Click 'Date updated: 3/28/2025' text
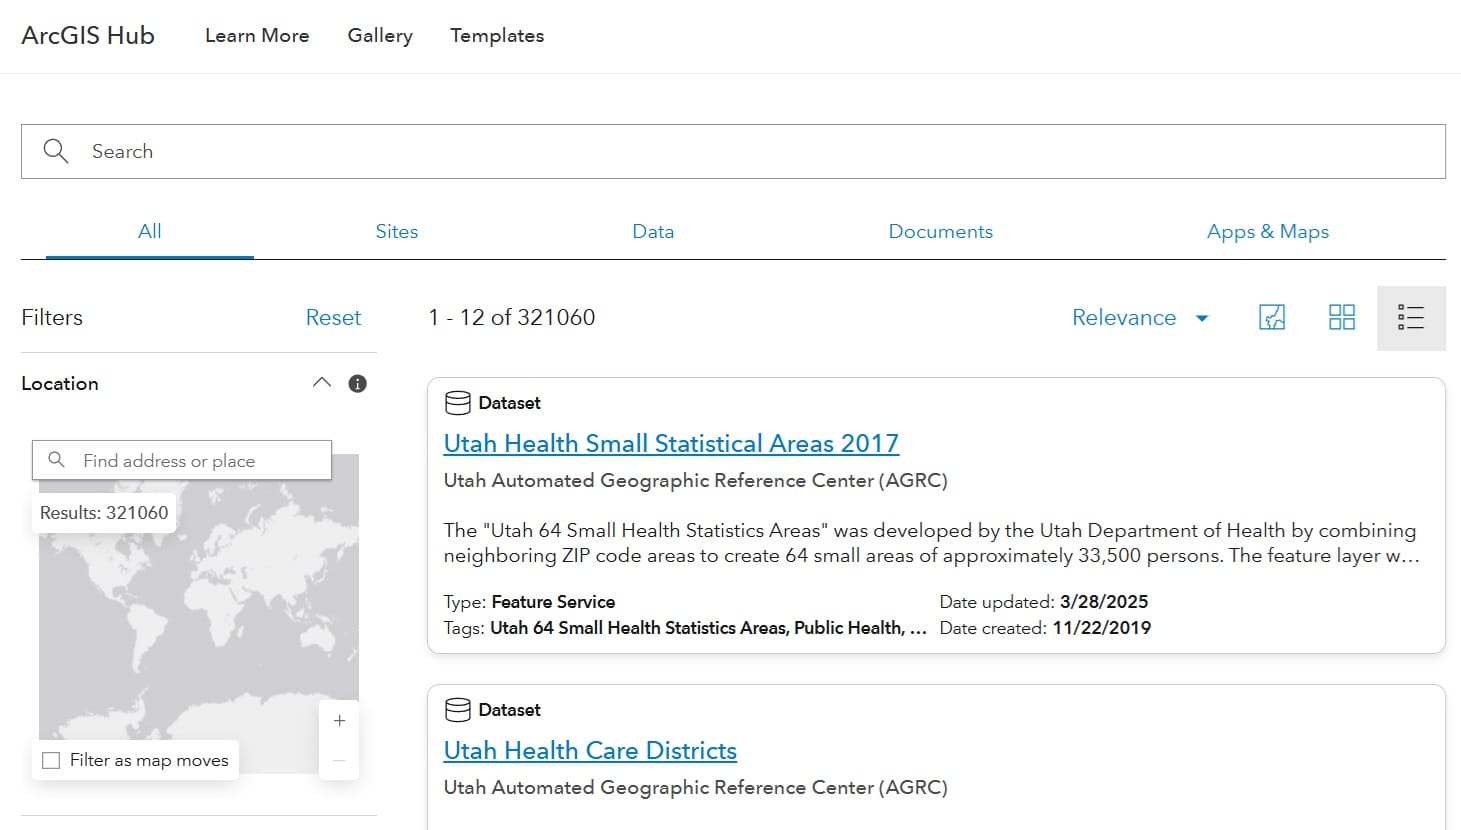This screenshot has height=830, width=1461. 1044,602
